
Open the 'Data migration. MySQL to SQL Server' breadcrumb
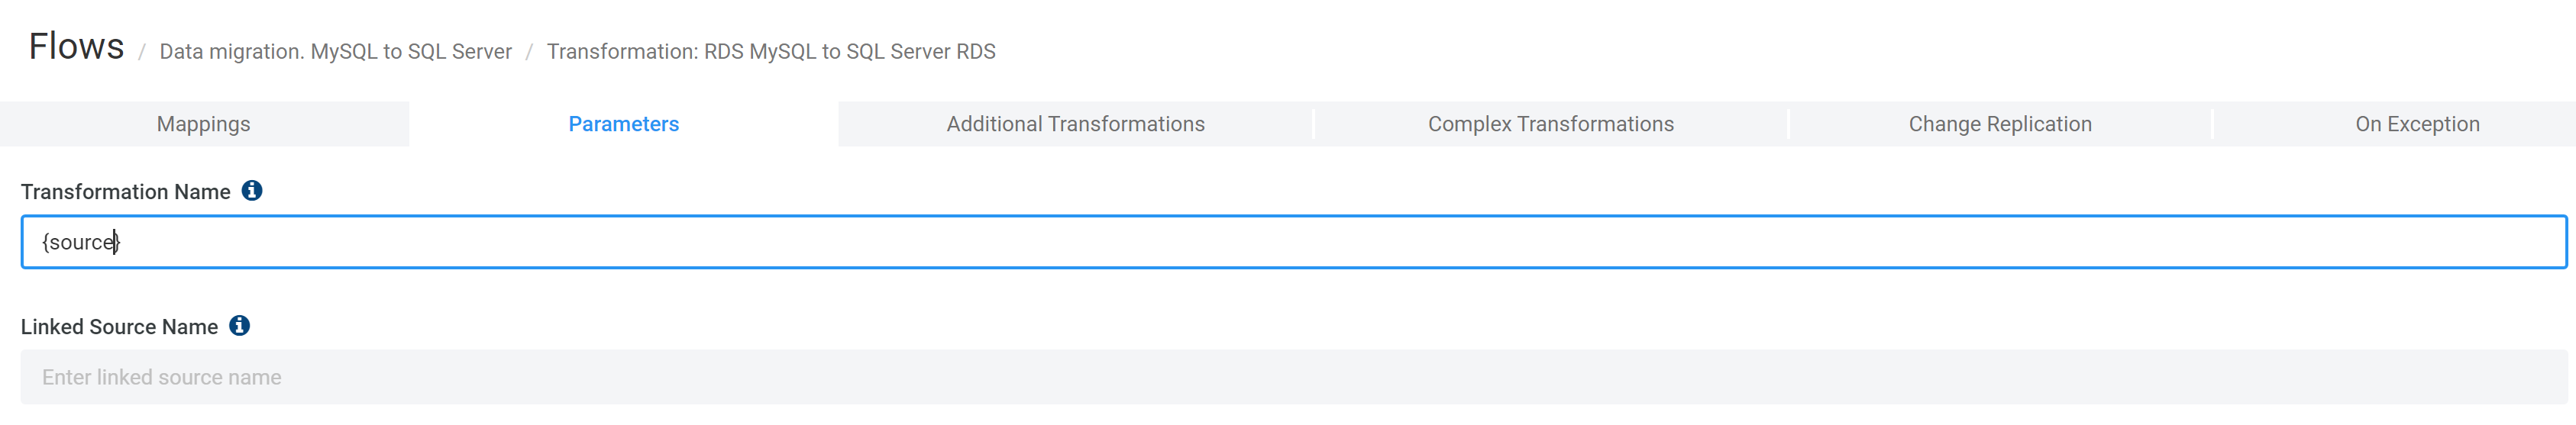coord(335,52)
